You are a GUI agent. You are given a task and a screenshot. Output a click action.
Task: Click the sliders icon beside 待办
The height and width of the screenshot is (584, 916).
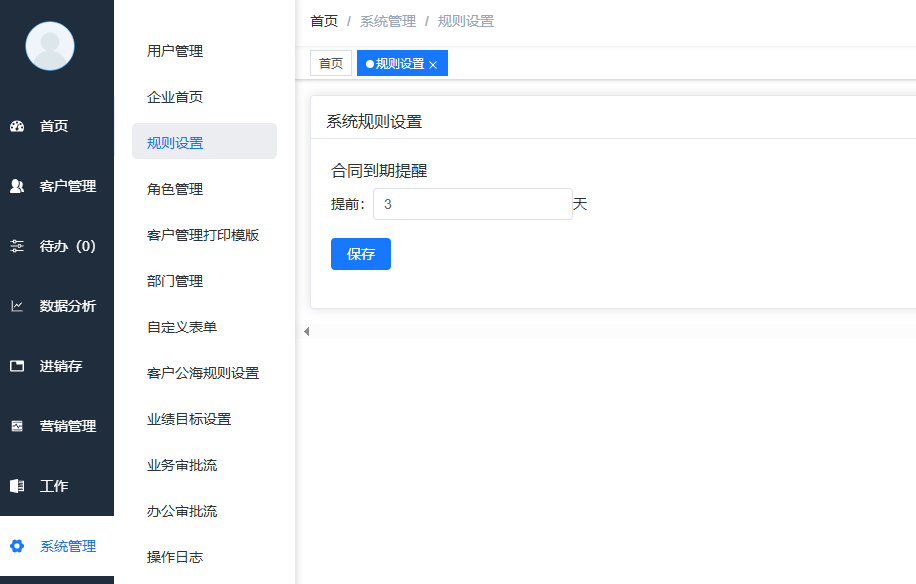pyautogui.click(x=17, y=246)
